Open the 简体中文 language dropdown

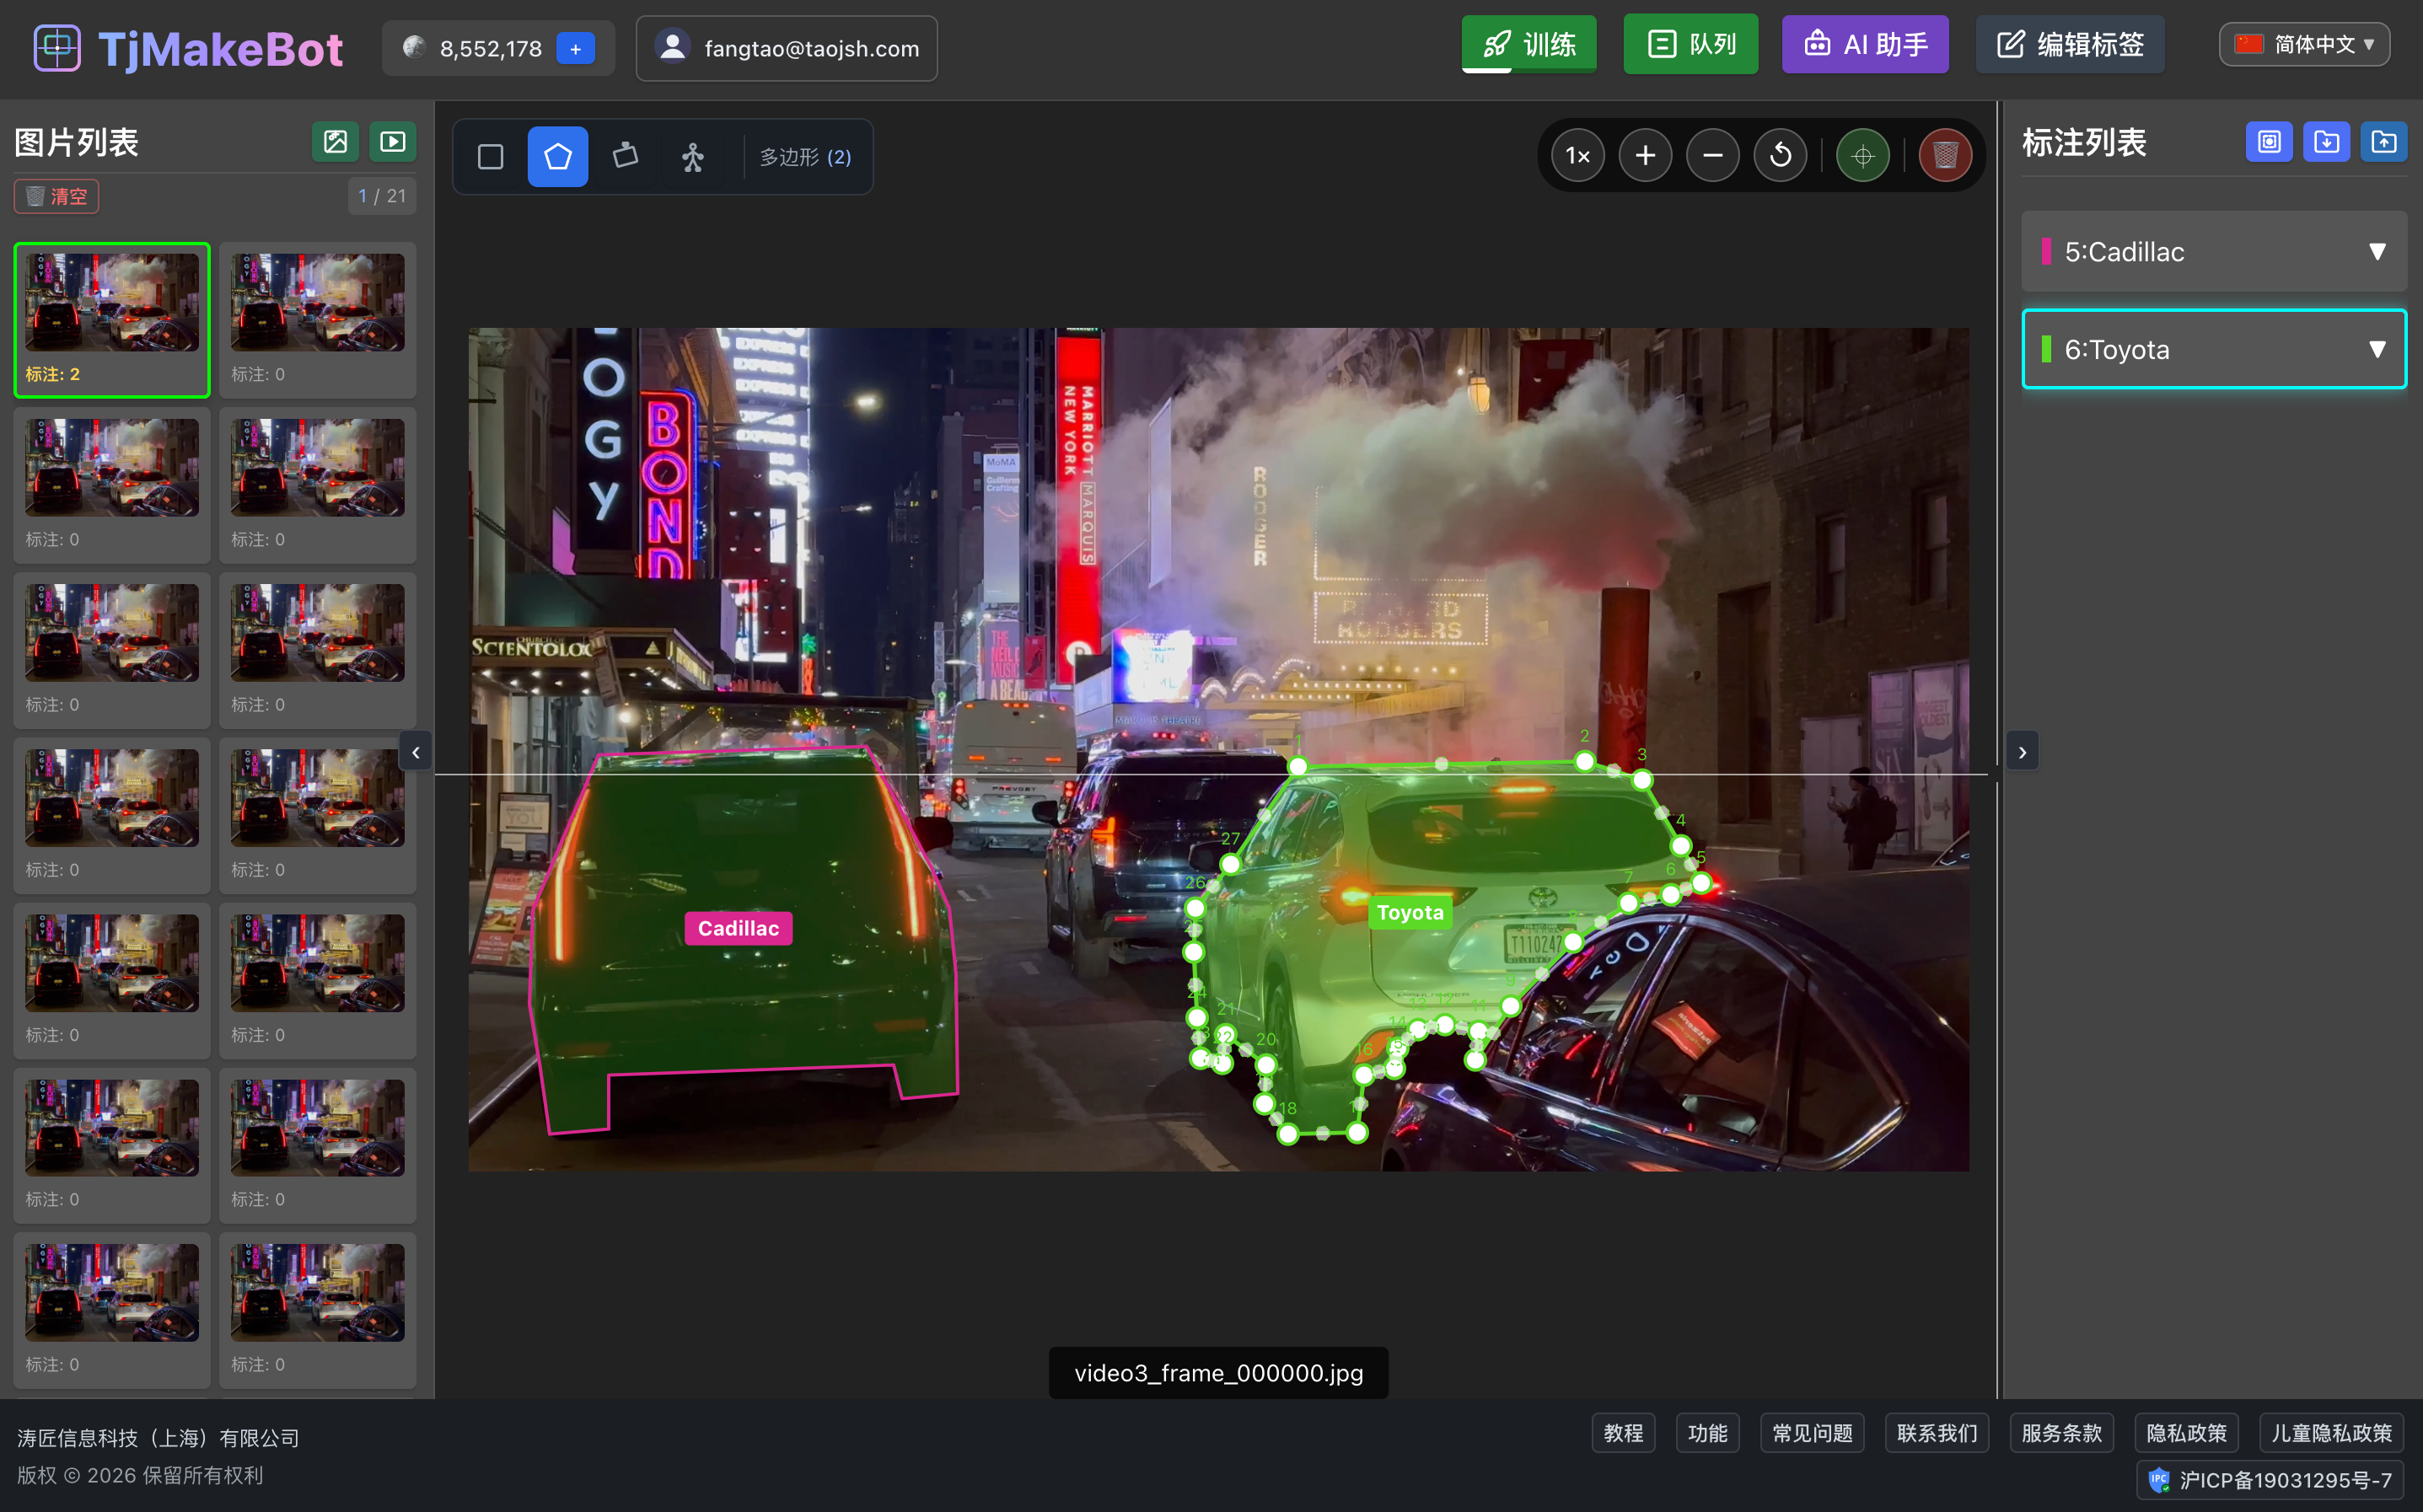[2304, 45]
